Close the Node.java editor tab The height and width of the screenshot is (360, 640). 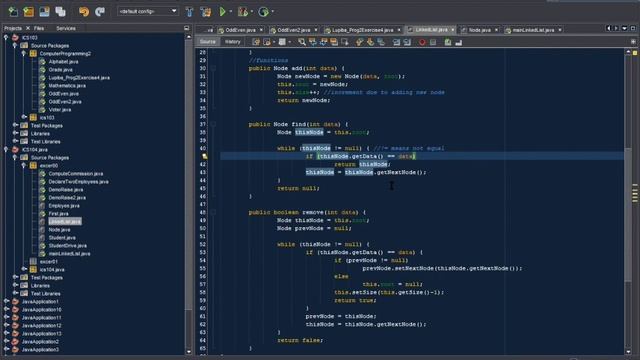click(496, 30)
